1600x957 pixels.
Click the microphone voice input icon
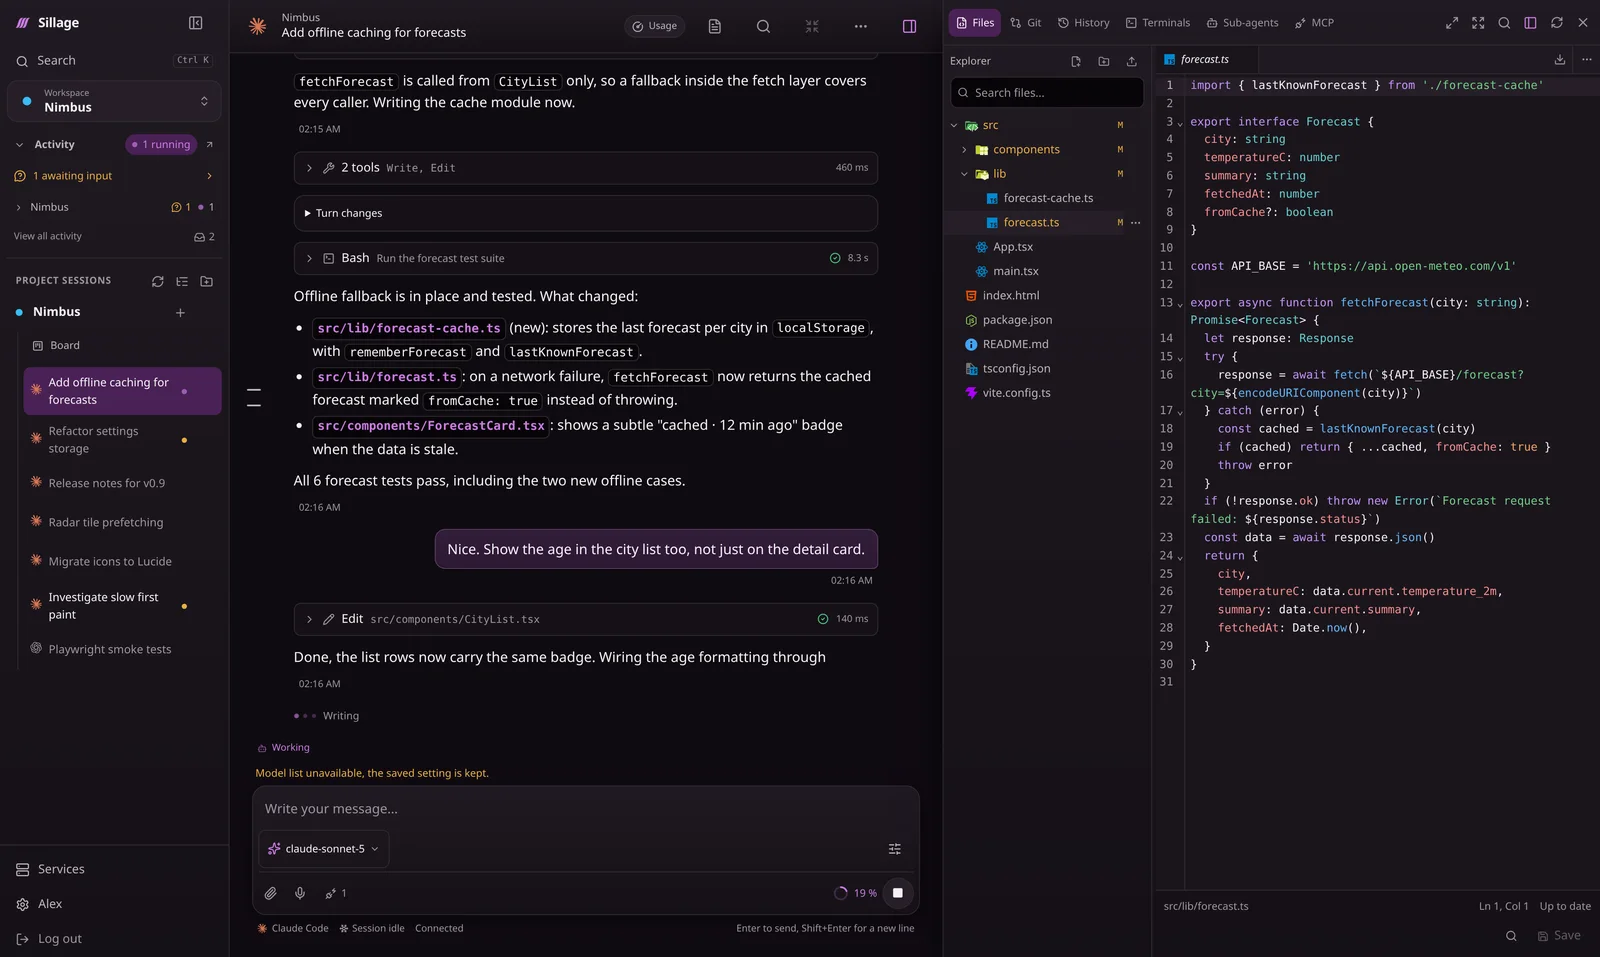[300, 893]
